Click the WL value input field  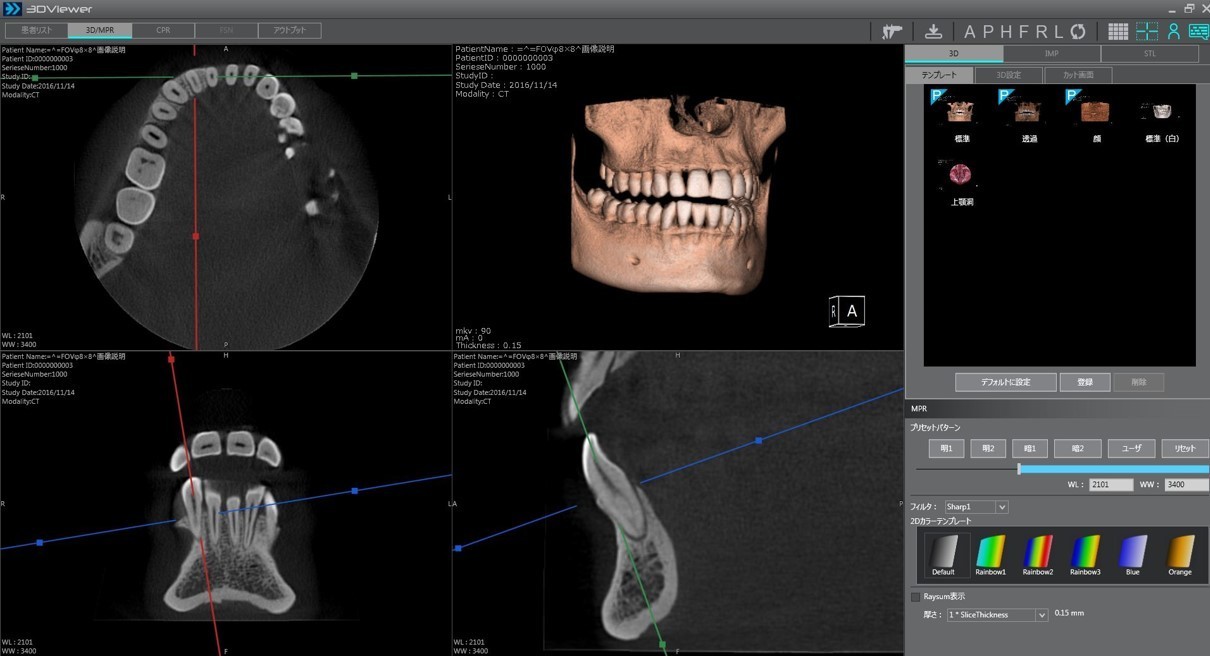click(1110, 485)
